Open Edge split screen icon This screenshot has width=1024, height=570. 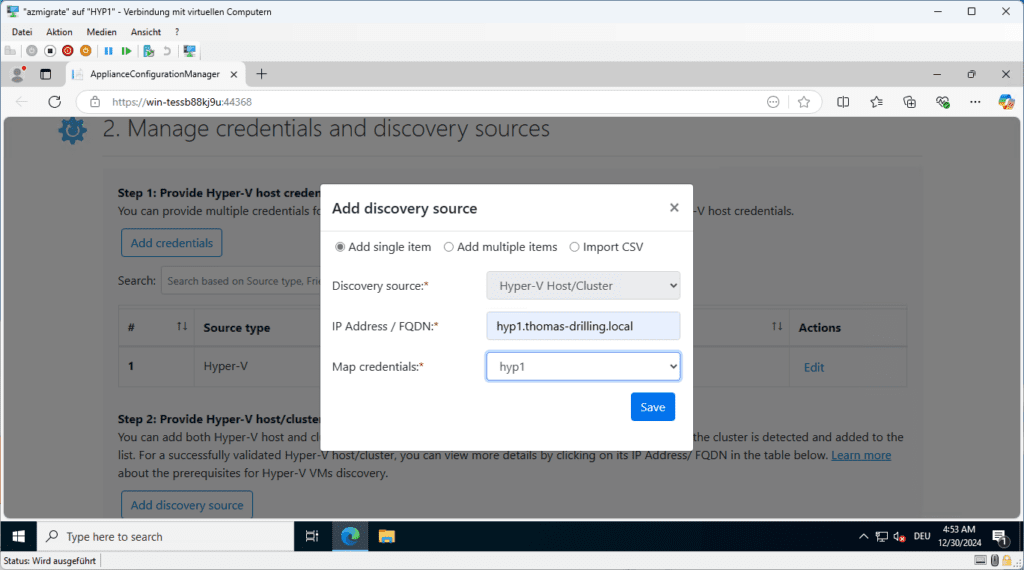pyautogui.click(x=843, y=102)
